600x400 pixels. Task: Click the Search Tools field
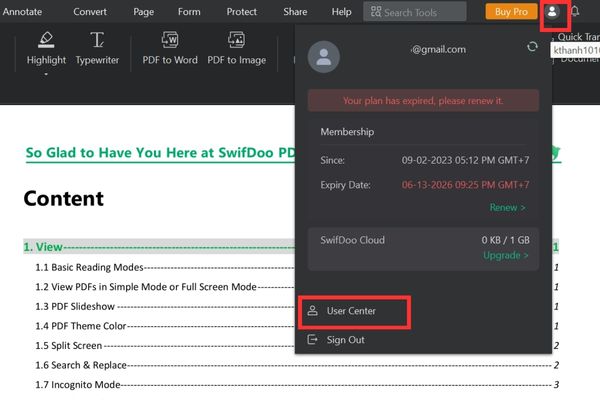click(x=415, y=12)
